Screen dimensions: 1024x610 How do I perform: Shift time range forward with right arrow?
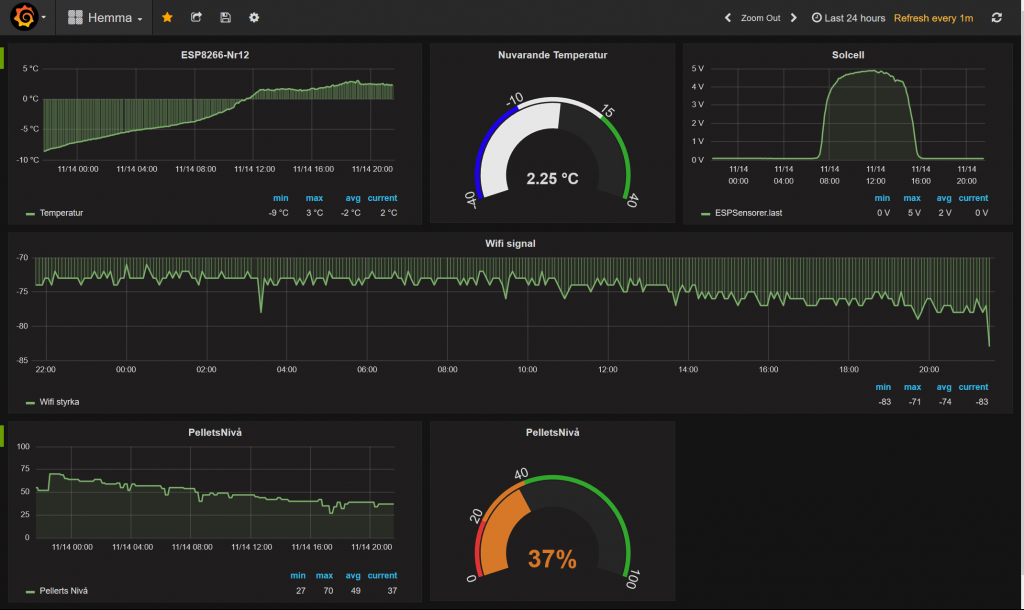coord(793,18)
